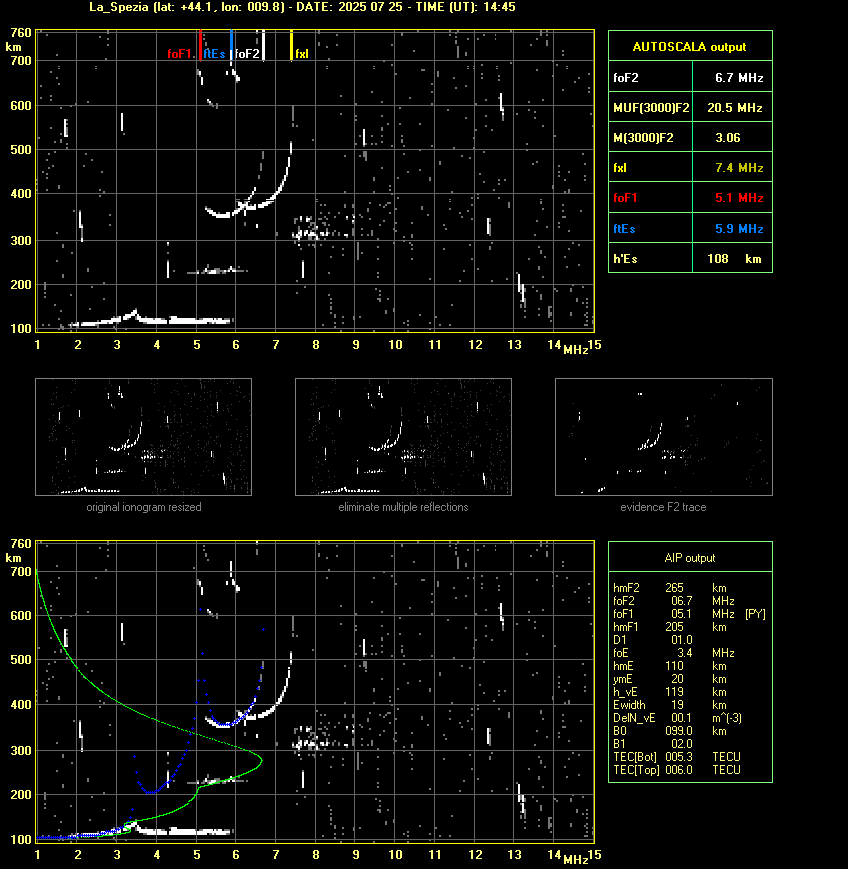Click the 'evidence F2 trace' caption
The width and height of the screenshot is (848, 869).
(x=663, y=507)
